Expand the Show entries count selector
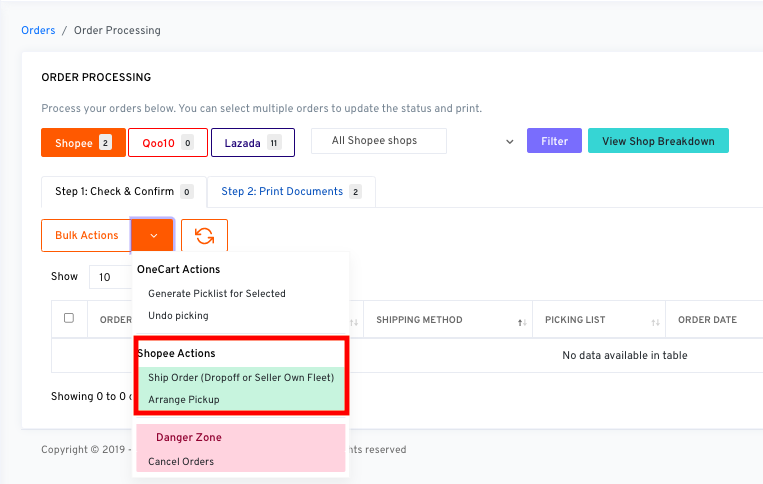Screen dimensions: 763x484 (110, 277)
